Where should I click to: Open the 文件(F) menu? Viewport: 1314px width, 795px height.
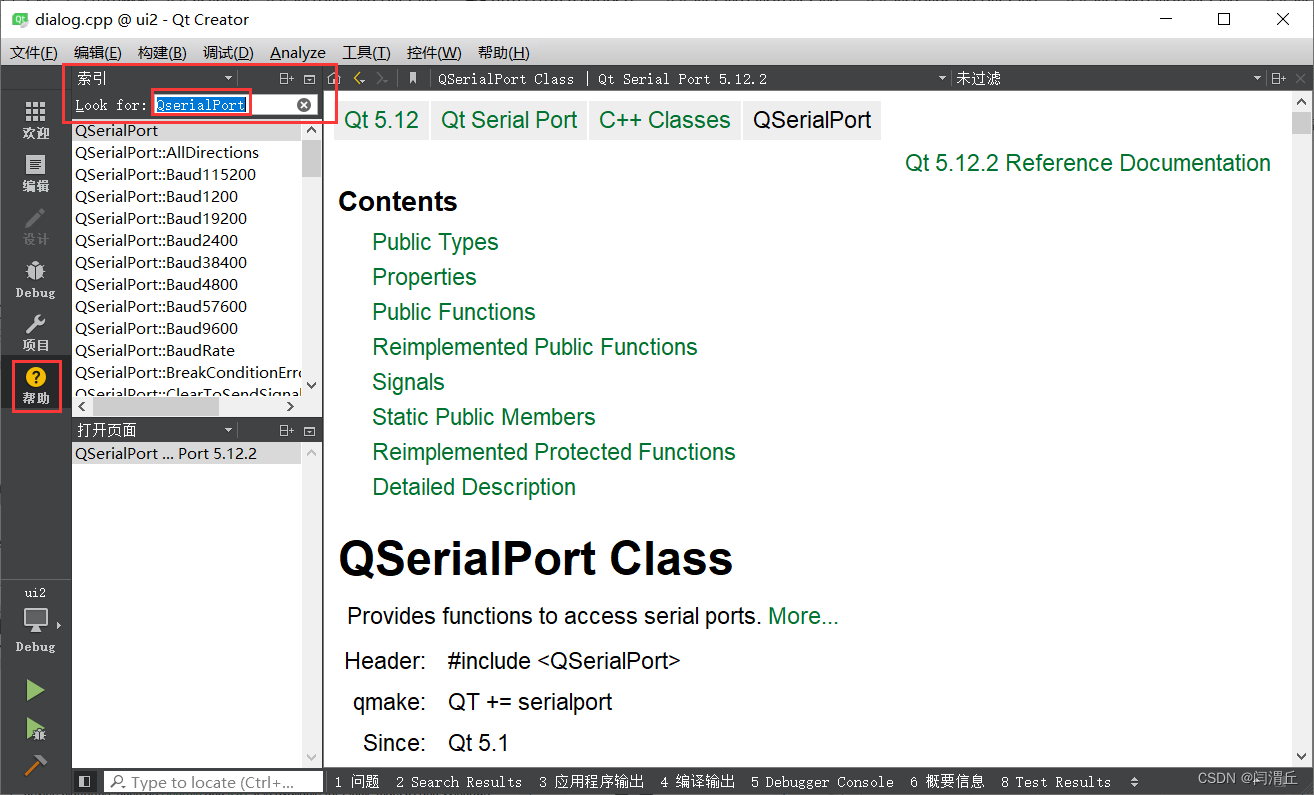34,52
